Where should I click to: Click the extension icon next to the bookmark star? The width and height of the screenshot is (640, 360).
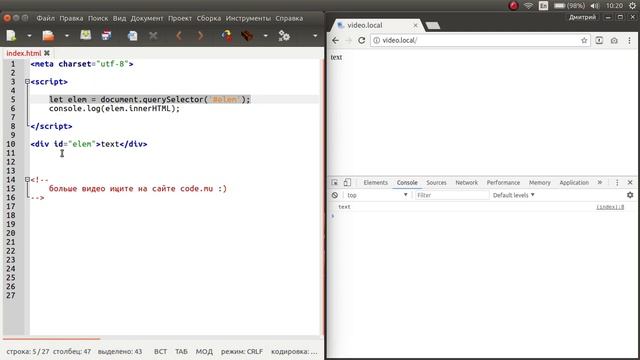(599, 40)
